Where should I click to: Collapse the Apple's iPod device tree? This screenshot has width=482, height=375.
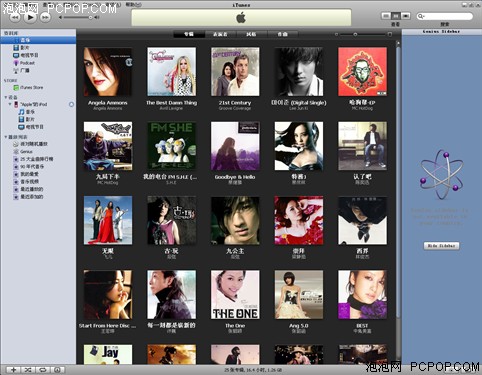coord(10,104)
